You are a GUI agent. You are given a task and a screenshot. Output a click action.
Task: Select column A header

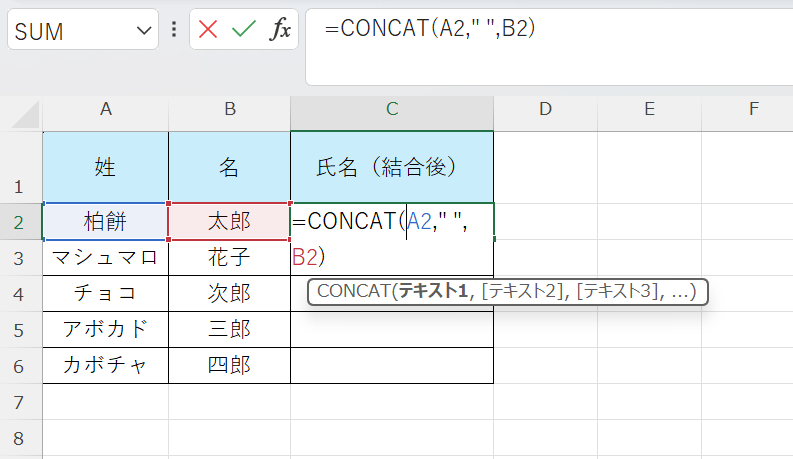[x=105, y=109]
